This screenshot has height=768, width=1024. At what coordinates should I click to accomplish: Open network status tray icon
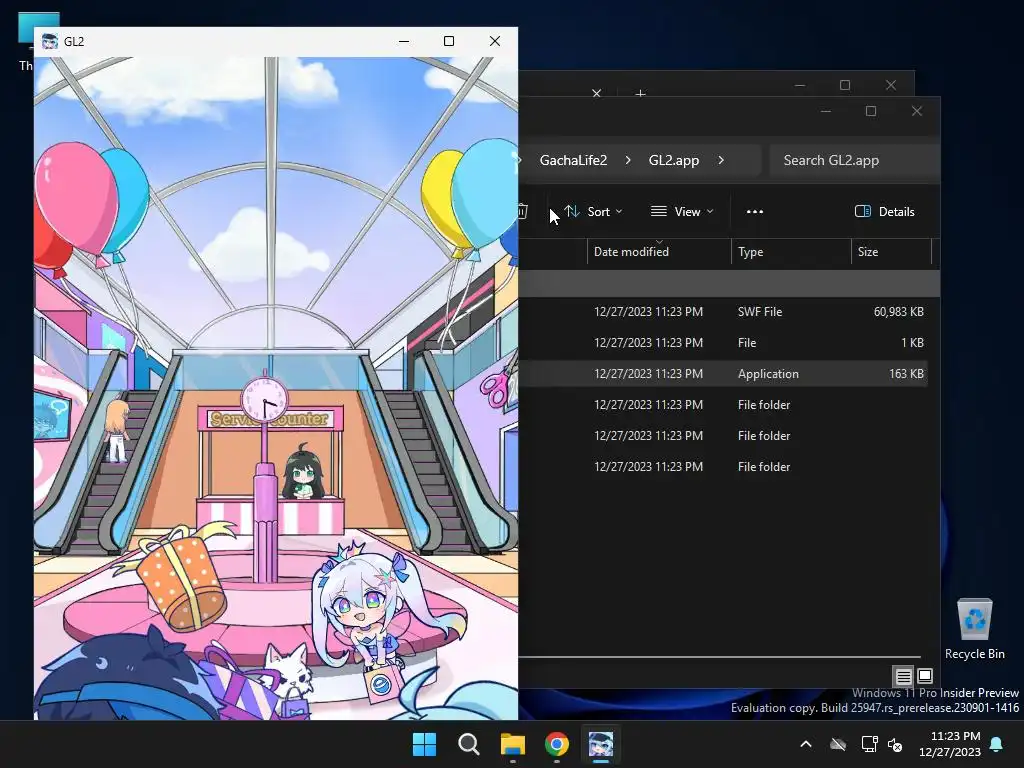coord(869,744)
